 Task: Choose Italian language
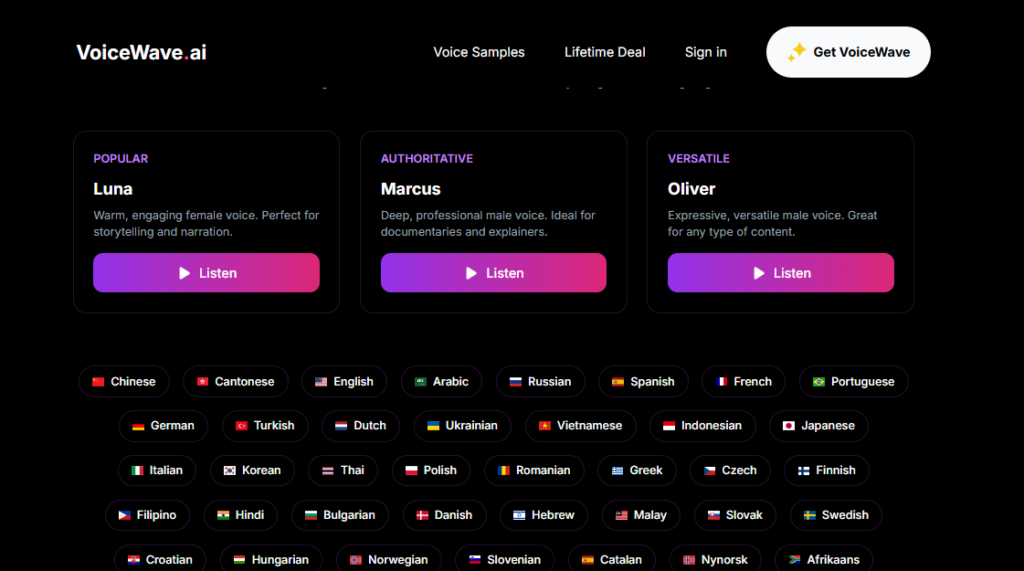157,470
